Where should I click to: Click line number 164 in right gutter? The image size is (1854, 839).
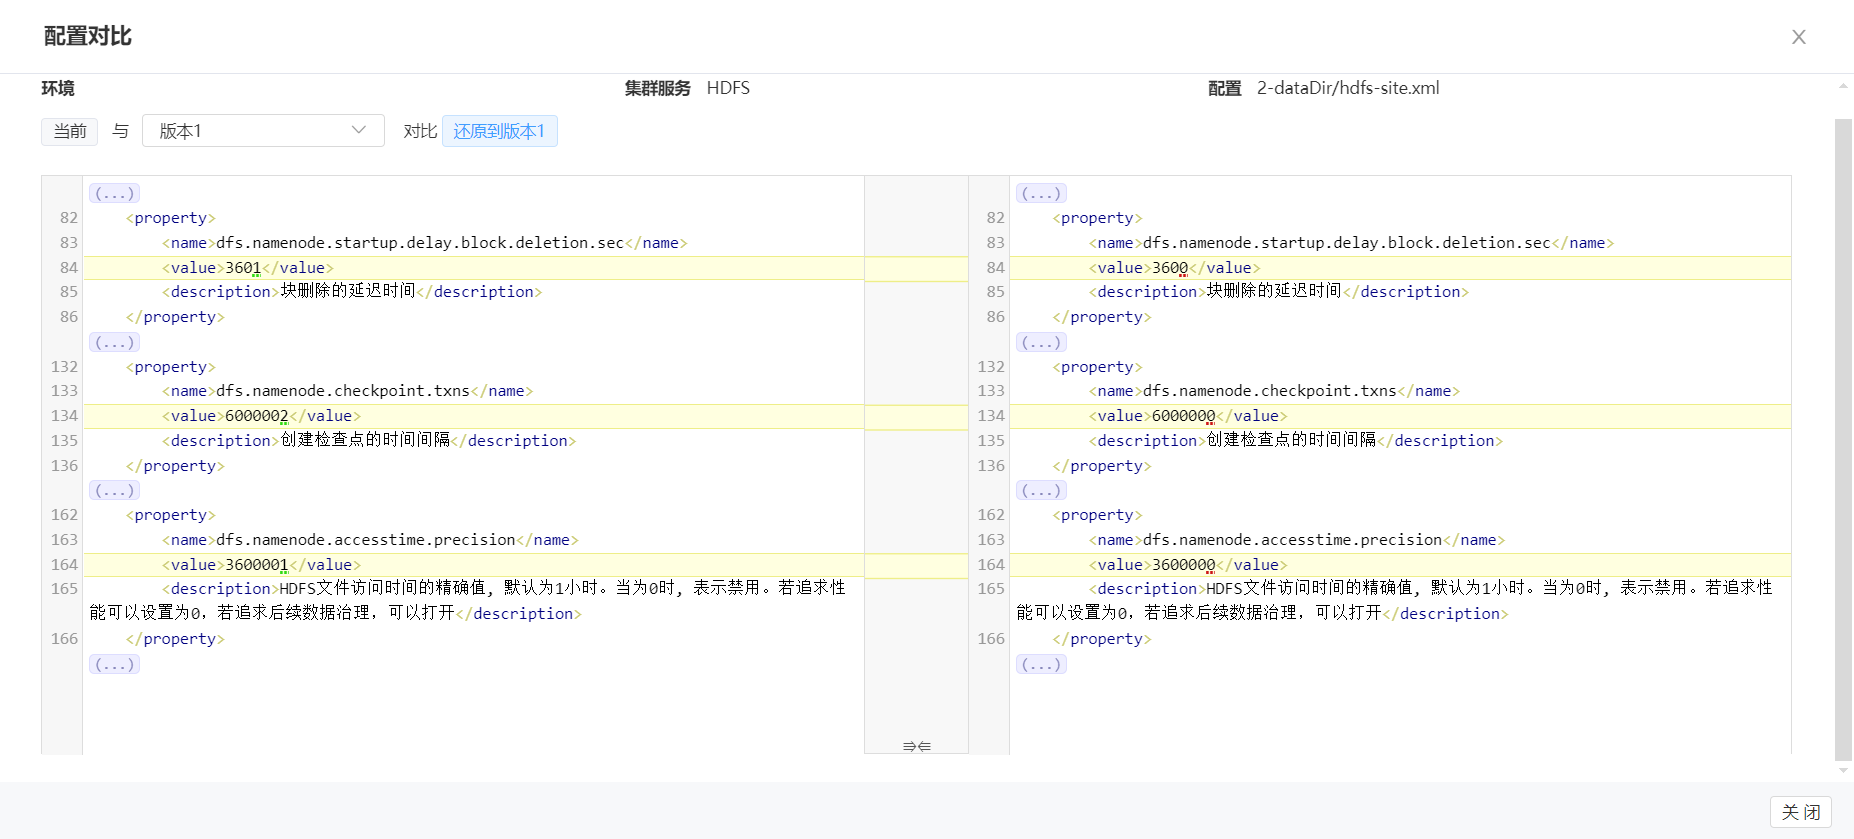(991, 565)
